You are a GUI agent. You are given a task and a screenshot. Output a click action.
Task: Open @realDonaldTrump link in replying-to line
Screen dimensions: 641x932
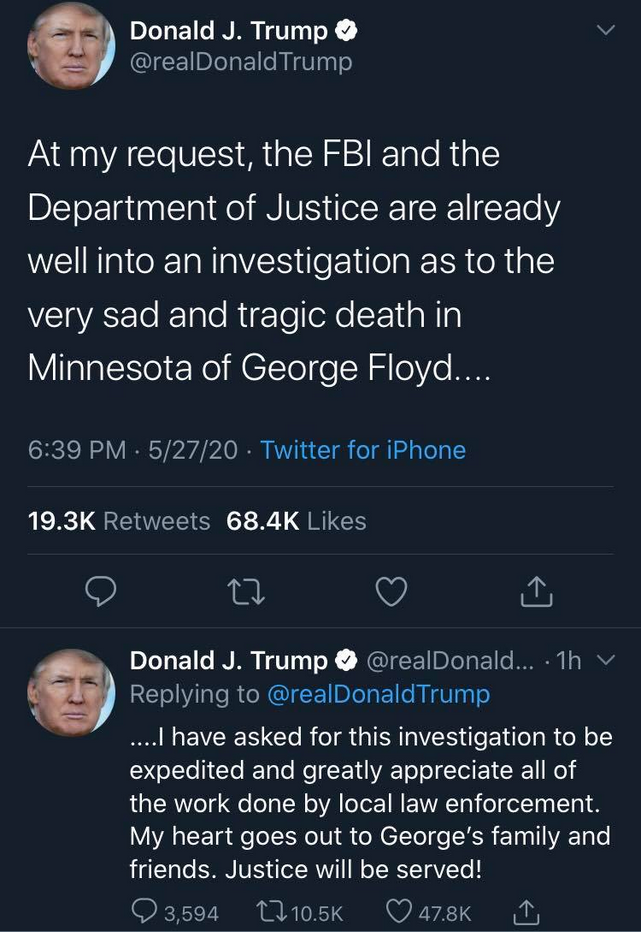coord(379,694)
